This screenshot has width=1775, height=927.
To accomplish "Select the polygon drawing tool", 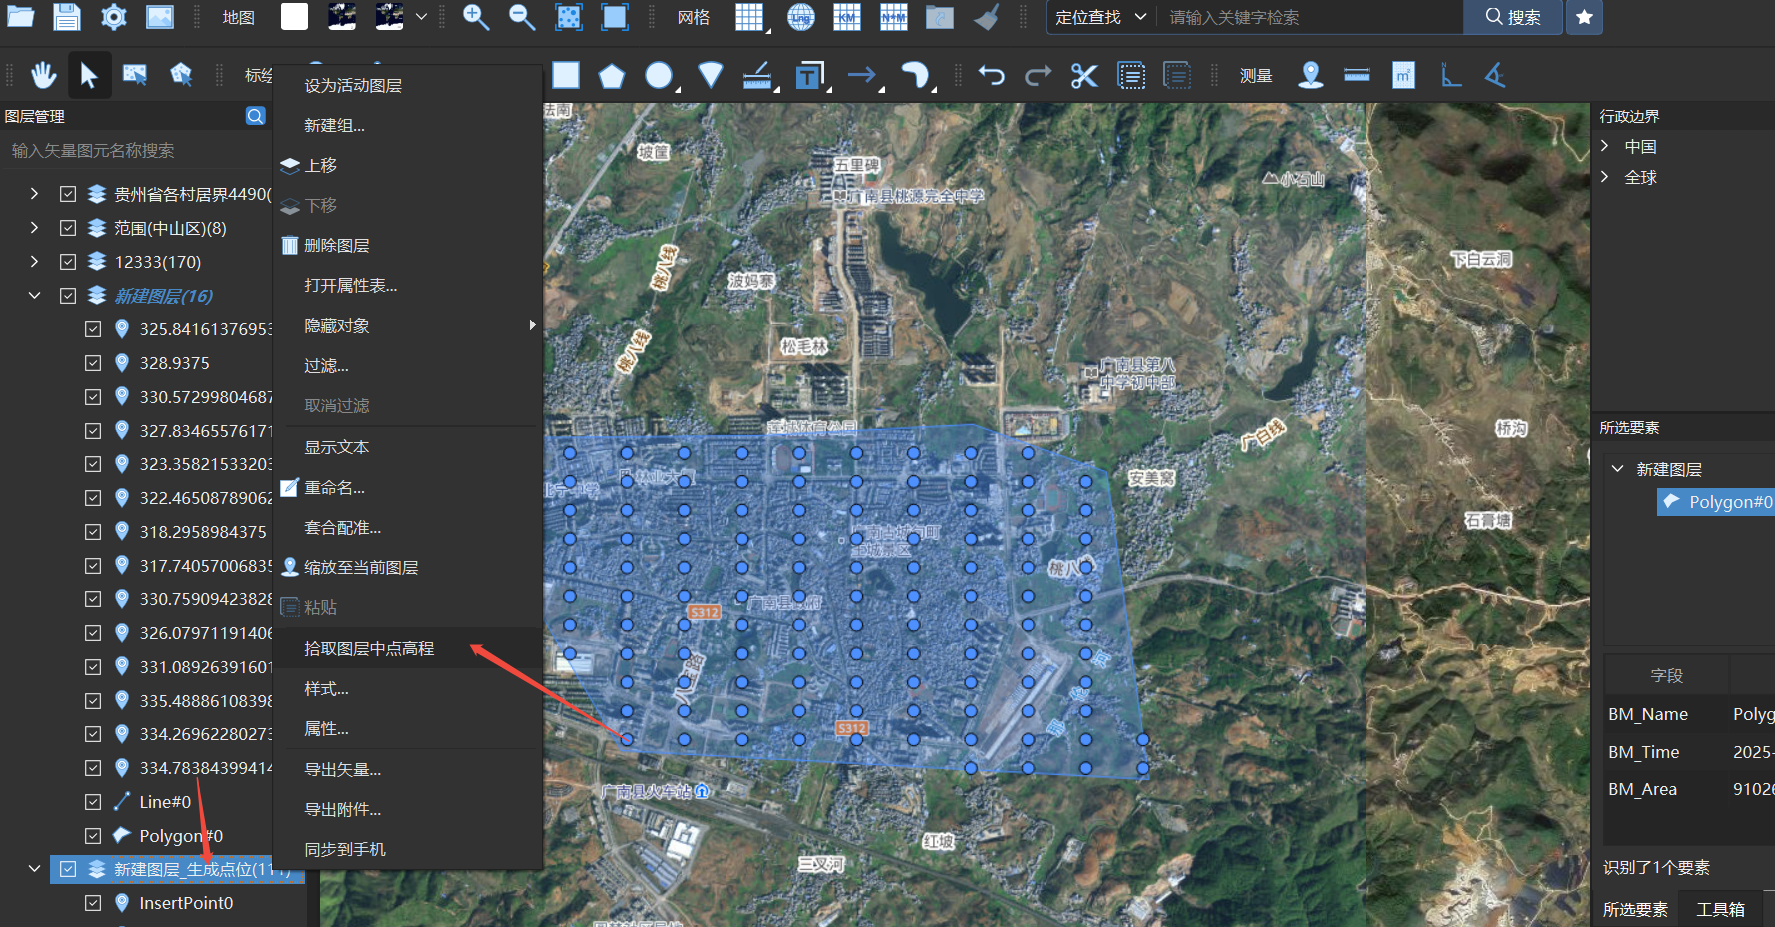I will (x=612, y=75).
